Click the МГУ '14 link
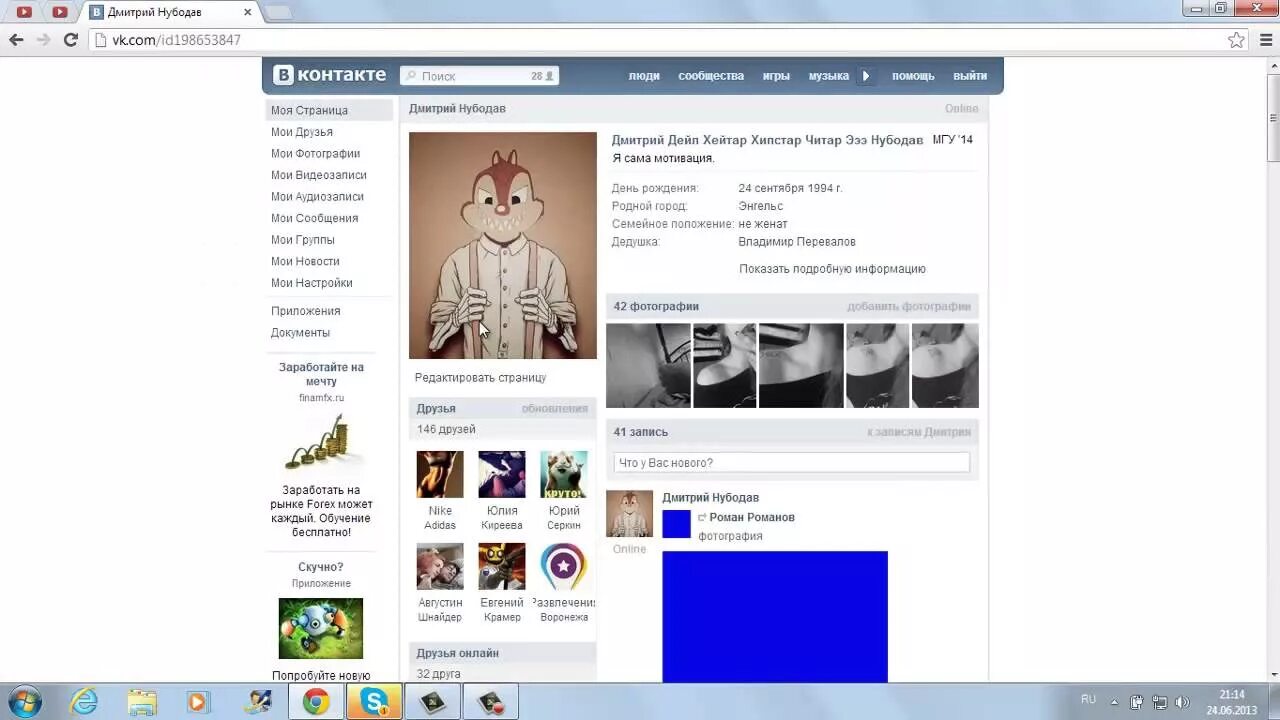The image size is (1280, 720). [952, 140]
